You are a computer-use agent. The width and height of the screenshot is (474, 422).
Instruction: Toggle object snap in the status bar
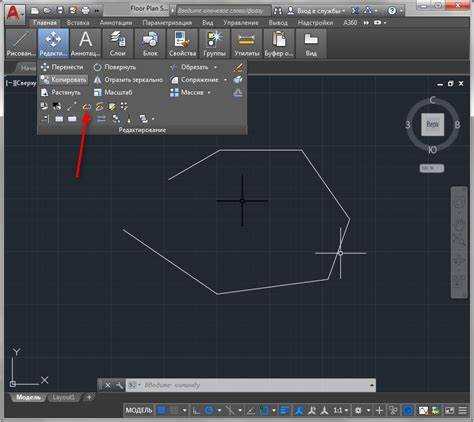point(264,410)
